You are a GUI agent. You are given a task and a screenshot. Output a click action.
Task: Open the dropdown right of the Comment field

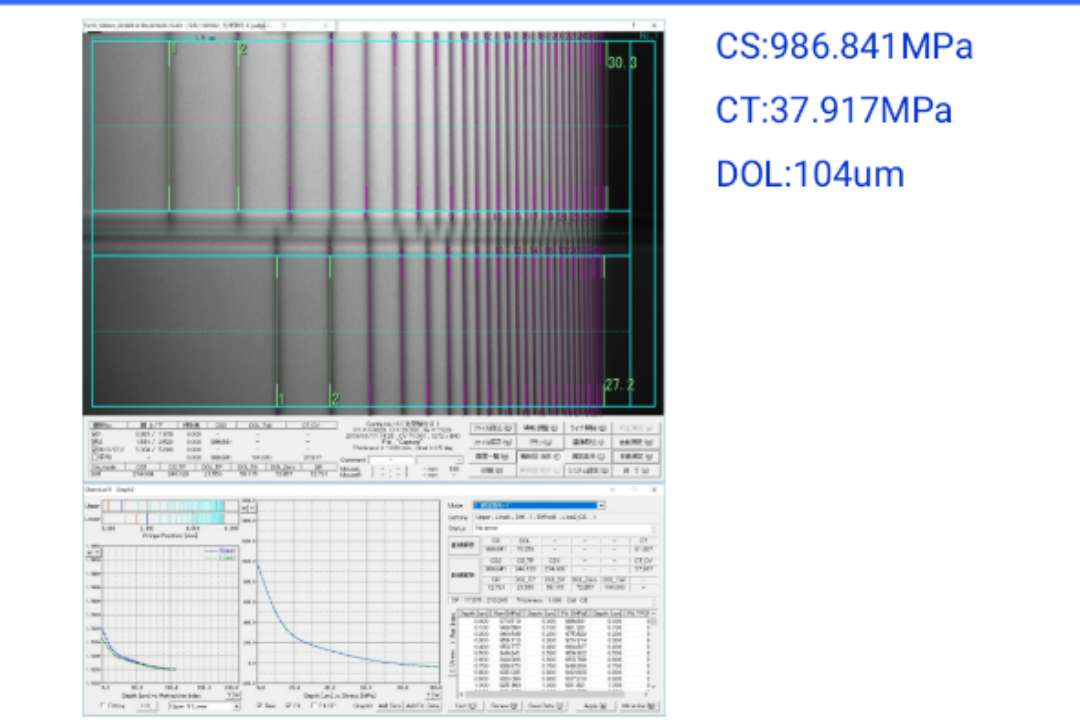pos(439,460)
